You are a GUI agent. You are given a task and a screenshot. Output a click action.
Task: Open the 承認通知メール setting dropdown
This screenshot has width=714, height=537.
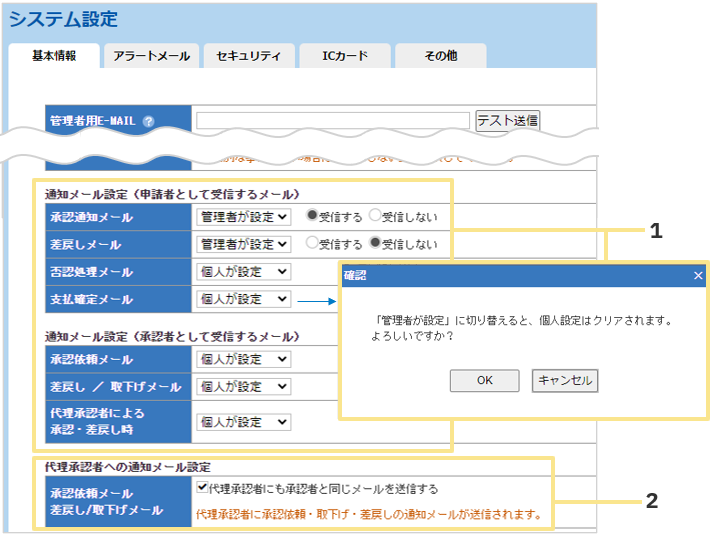pos(243,216)
